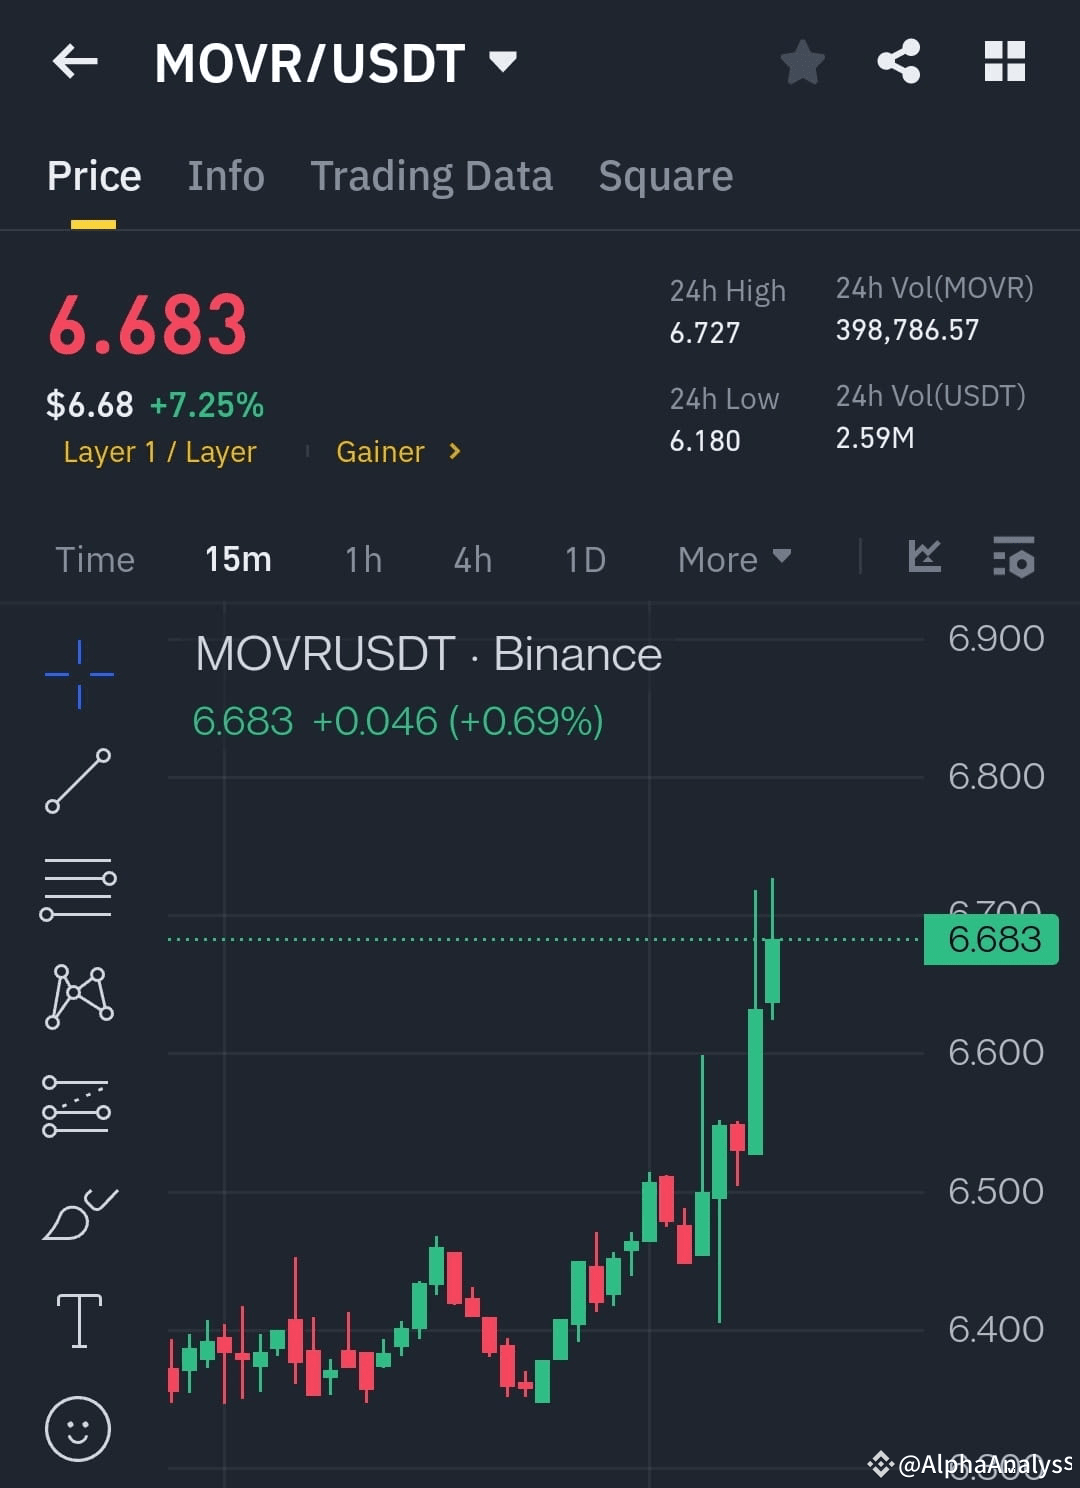The image size is (1080, 1488).
Task: Select the trend line drawing tool
Action: click(x=78, y=782)
